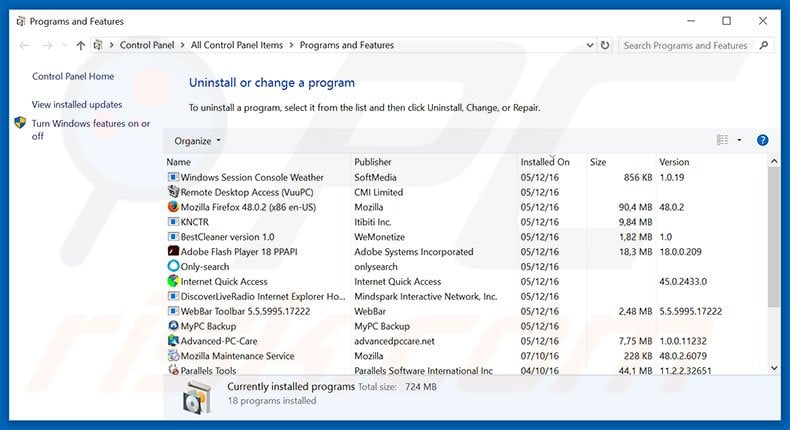Image resolution: width=790 pixels, height=430 pixels.
Task: Click the change view icon
Action: tap(722, 140)
